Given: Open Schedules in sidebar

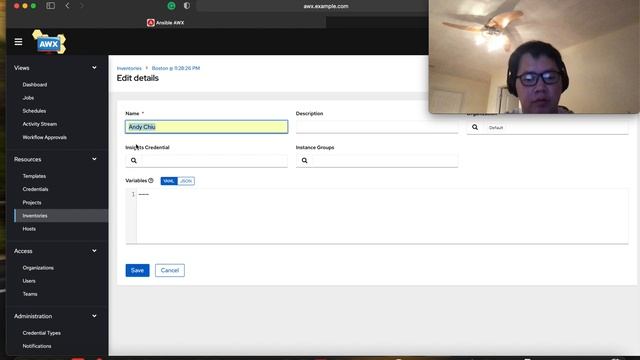Looking at the screenshot, I should pyautogui.click(x=34, y=111).
